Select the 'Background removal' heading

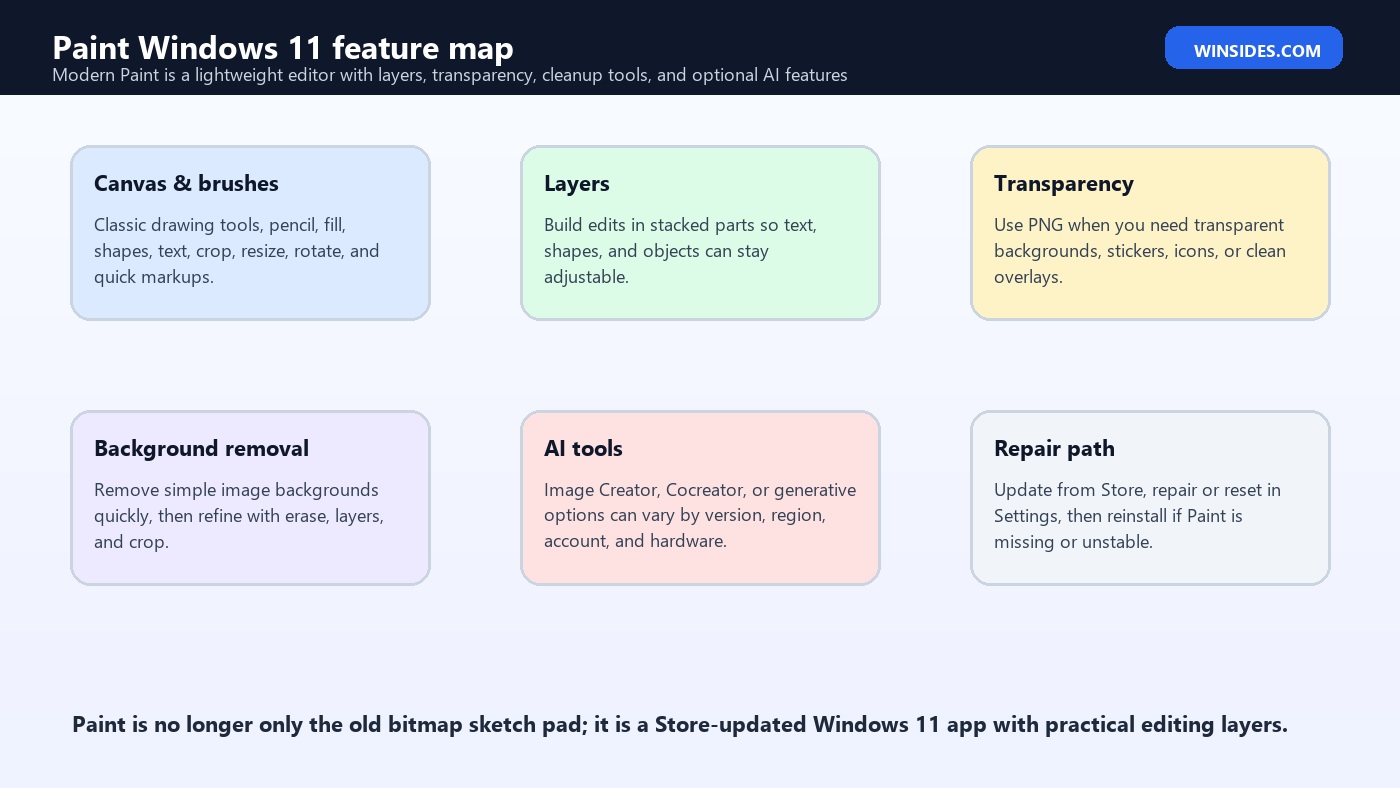coord(201,448)
